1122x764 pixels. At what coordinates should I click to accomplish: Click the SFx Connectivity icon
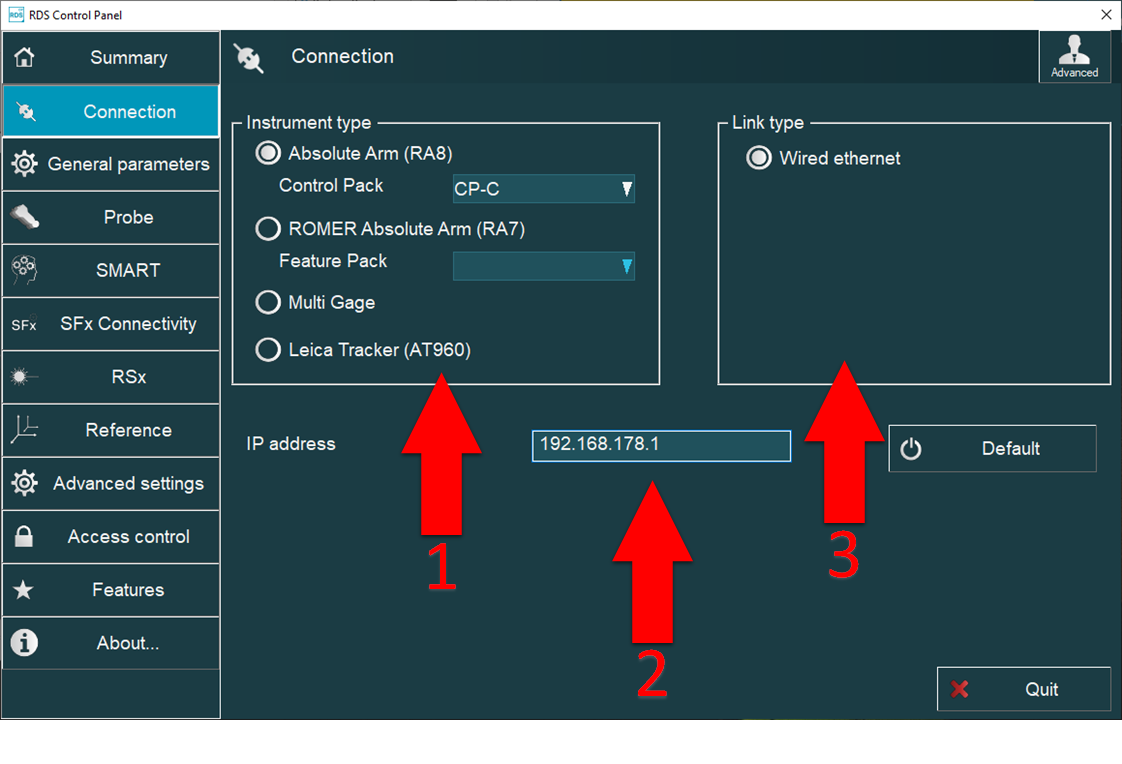[x=24, y=324]
